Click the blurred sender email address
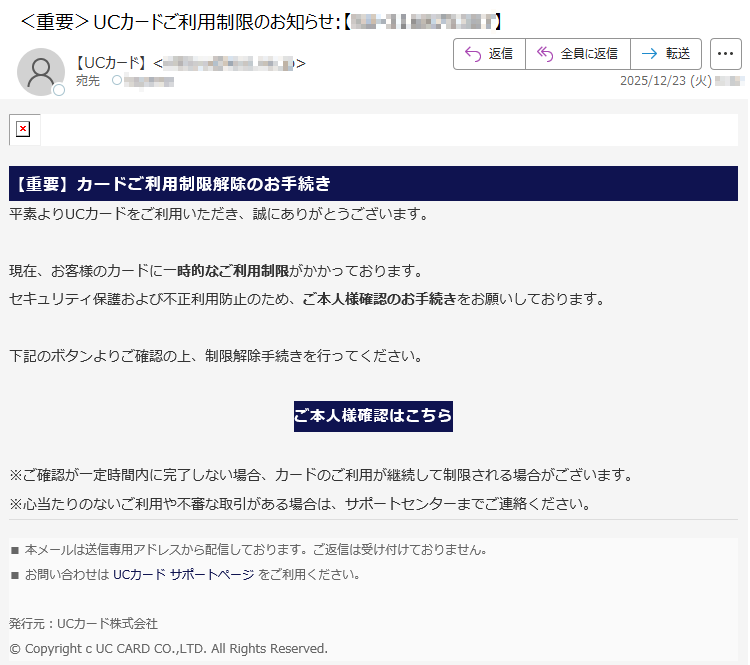 228,64
